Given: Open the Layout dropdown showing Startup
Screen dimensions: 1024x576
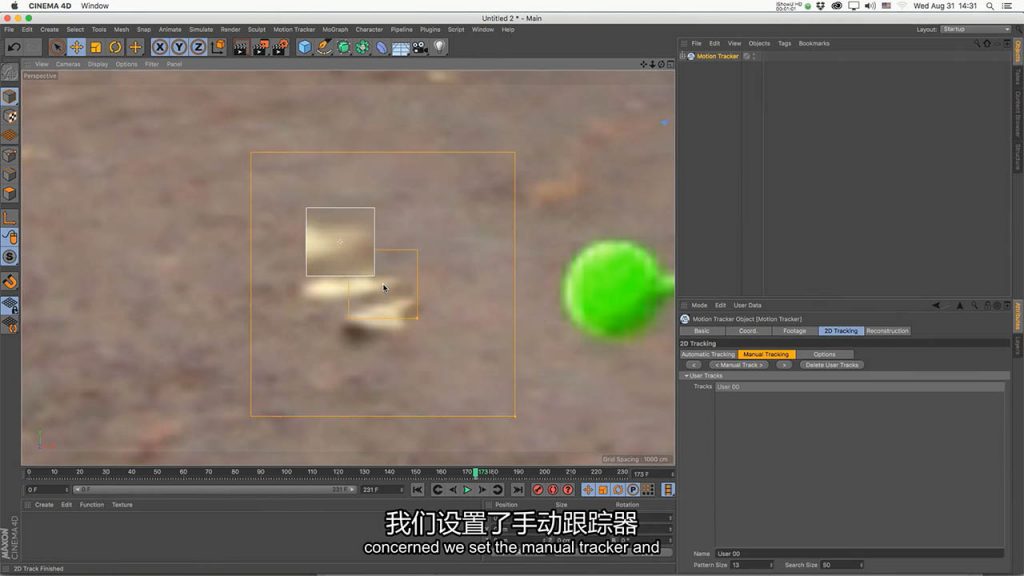Looking at the screenshot, I should coord(976,29).
